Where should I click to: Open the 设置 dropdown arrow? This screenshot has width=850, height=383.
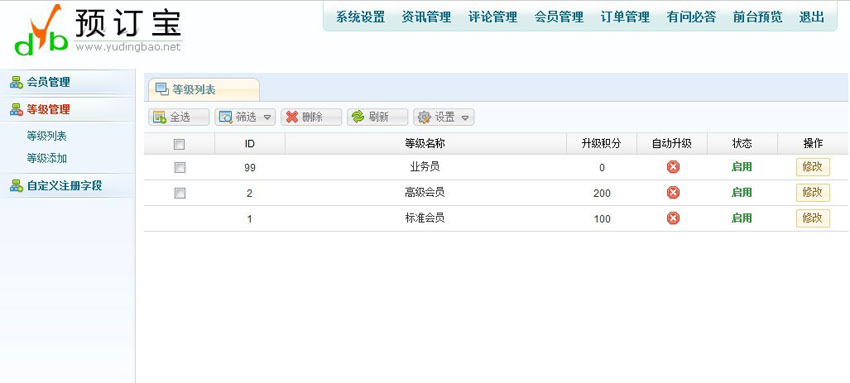point(465,118)
